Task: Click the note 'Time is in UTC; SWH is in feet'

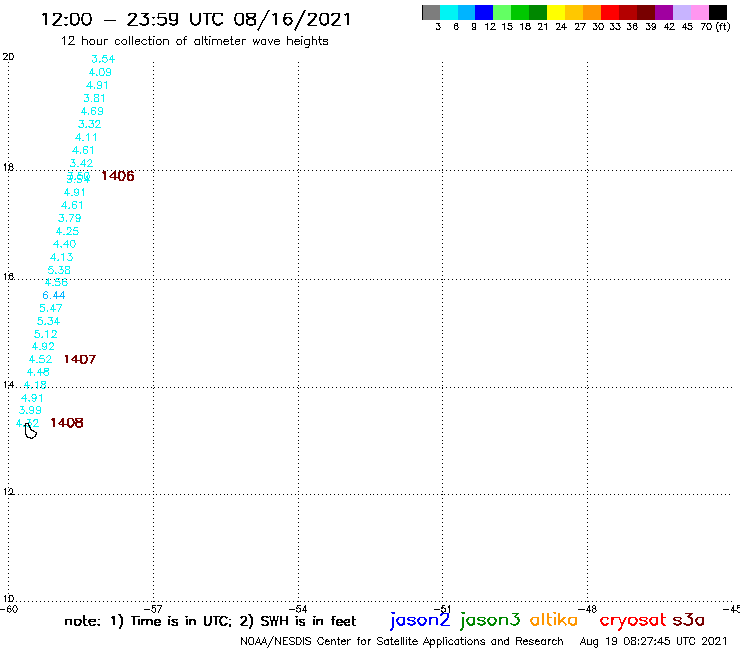Action: [x=210, y=621]
